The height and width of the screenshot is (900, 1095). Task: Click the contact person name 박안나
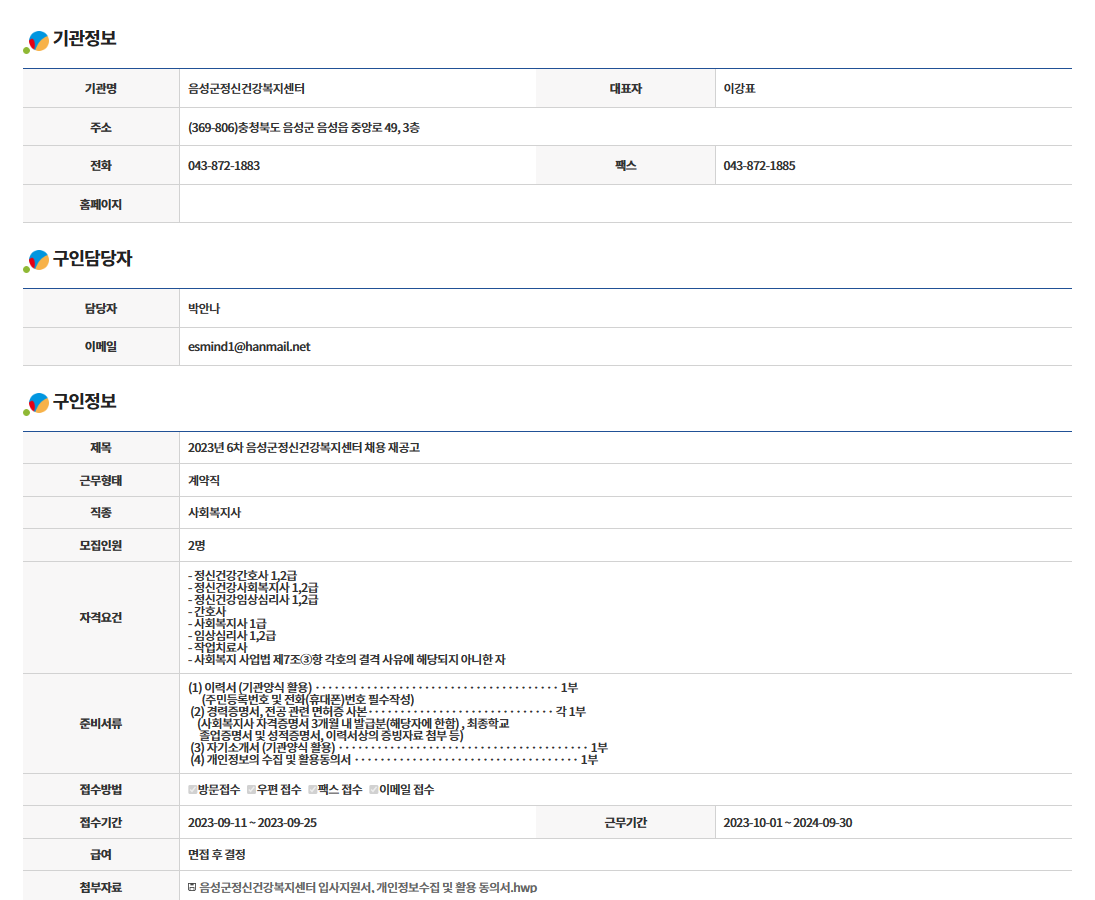tap(204, 308)
